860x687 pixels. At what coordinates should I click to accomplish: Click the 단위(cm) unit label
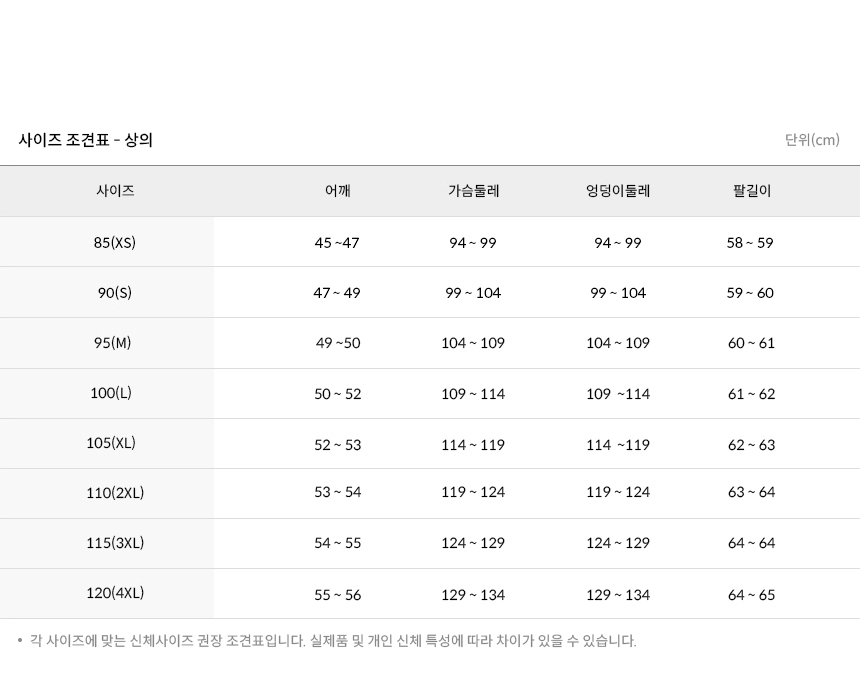(811, 140)
